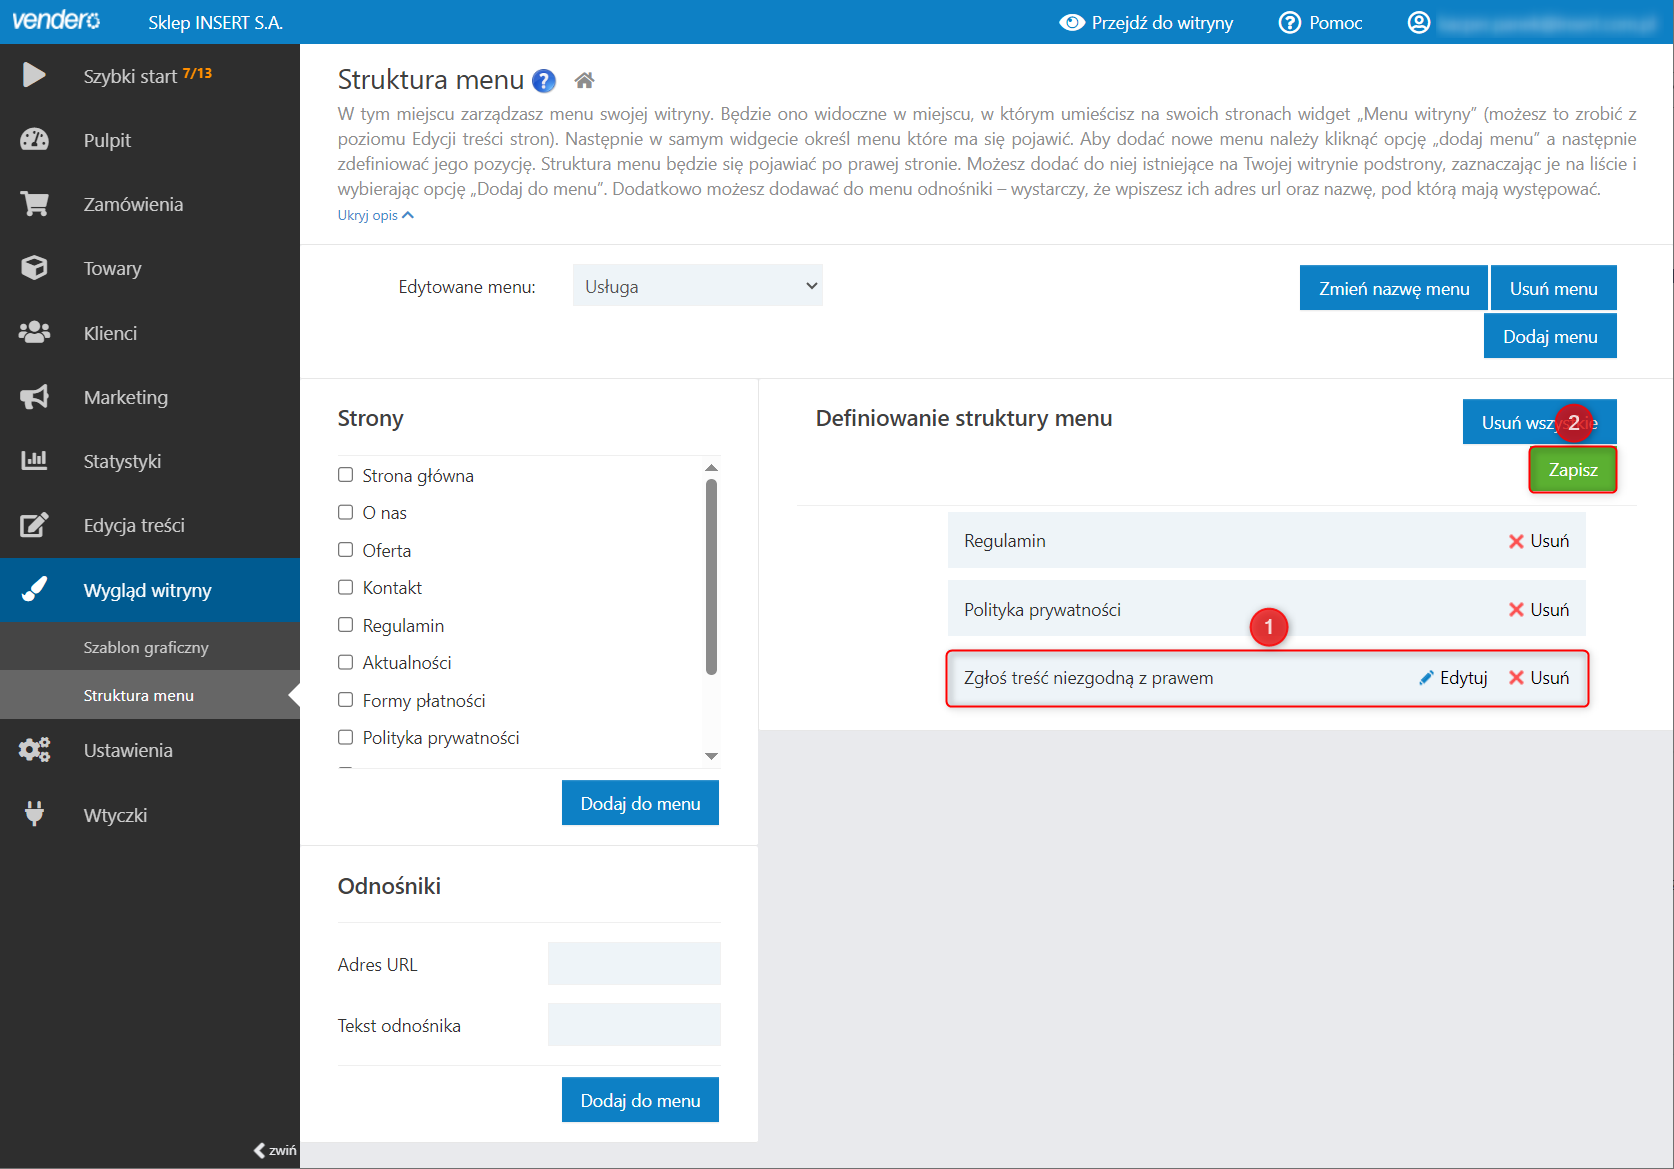Select Struktura menu submenu item
This screenshot has width=1674, height=1169.
(x=150, y=695)
